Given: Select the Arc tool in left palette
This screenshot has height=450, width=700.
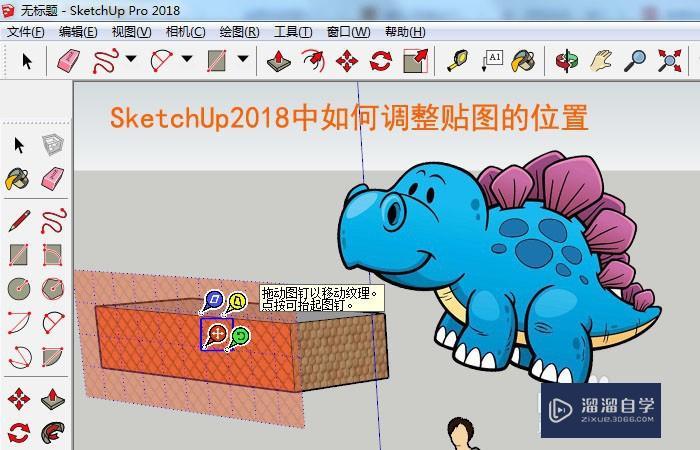Looking at the screenshot, I should tap(19, 322).
